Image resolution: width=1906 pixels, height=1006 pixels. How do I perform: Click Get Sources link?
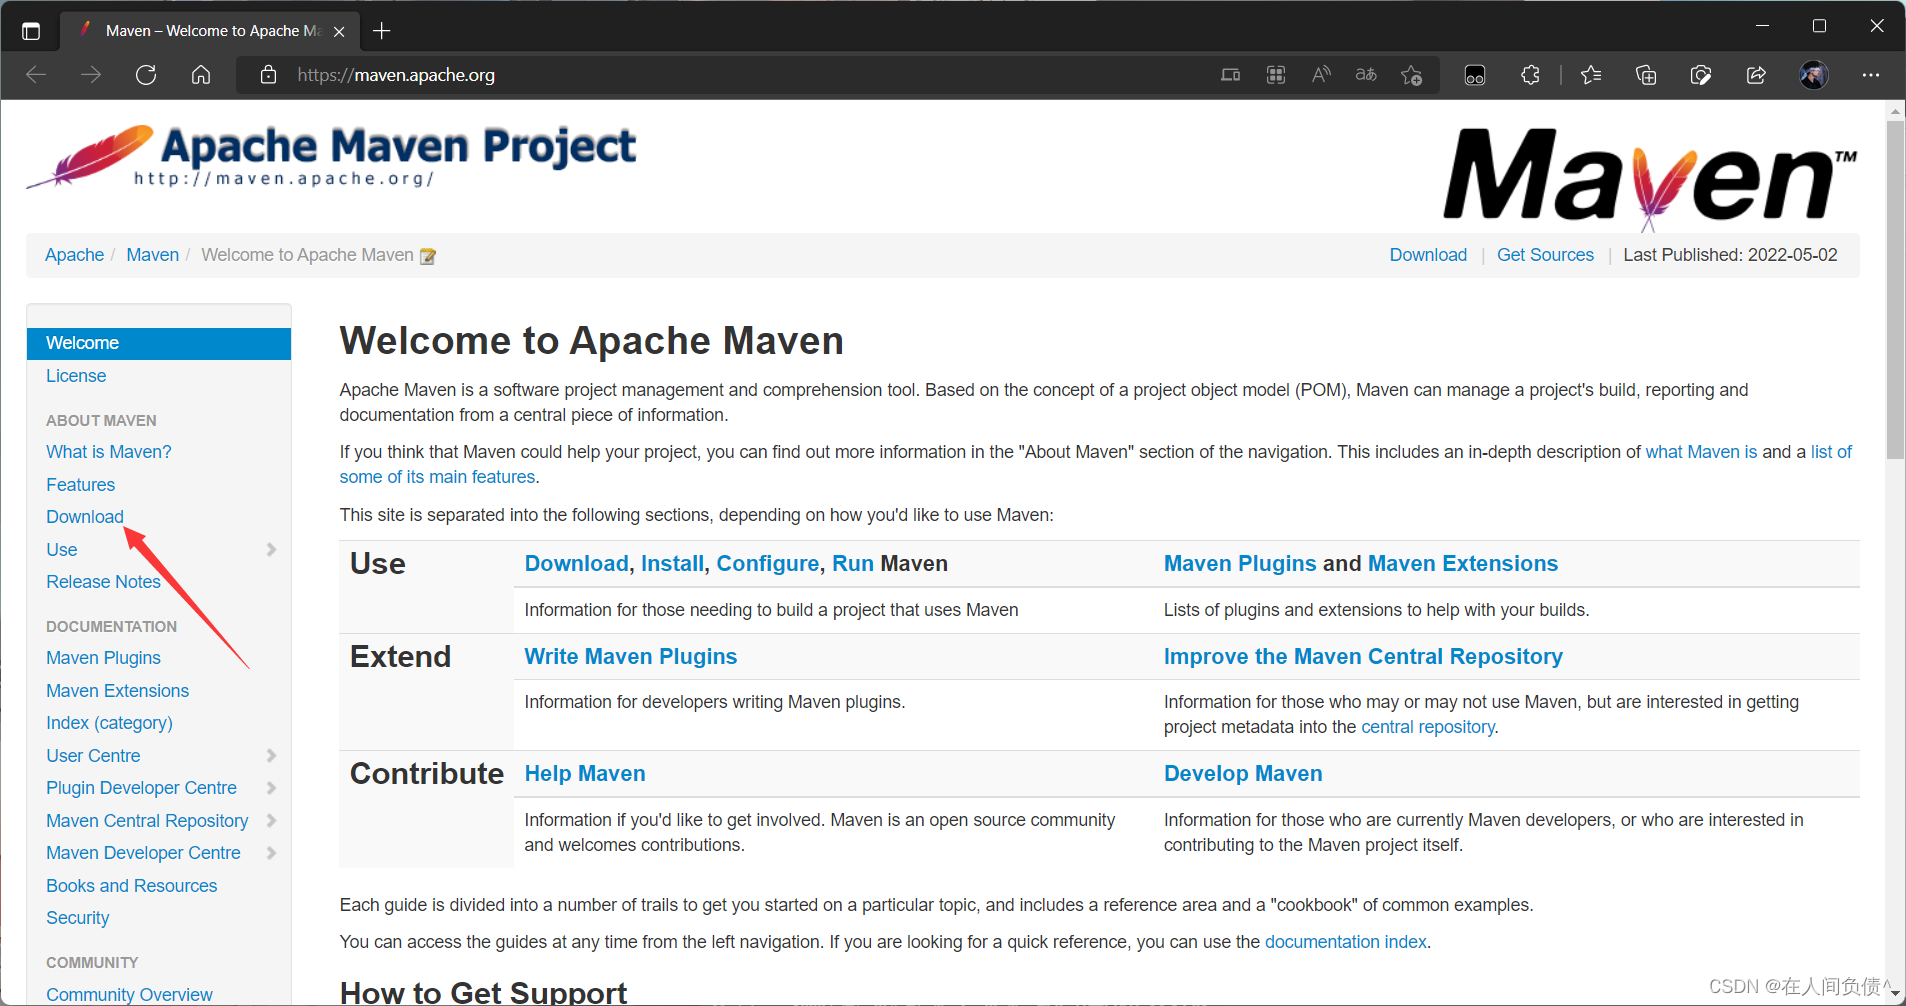[x=1545, y=255]
